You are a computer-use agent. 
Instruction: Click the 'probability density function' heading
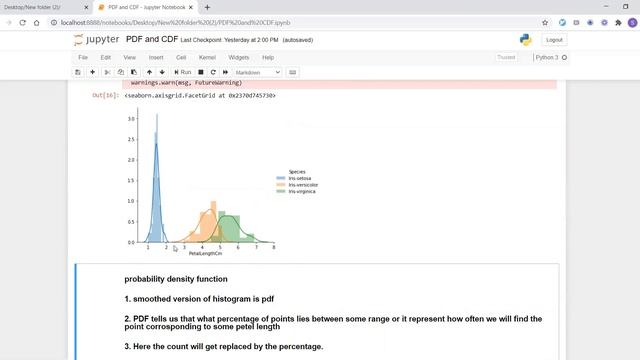coord(176,279)
